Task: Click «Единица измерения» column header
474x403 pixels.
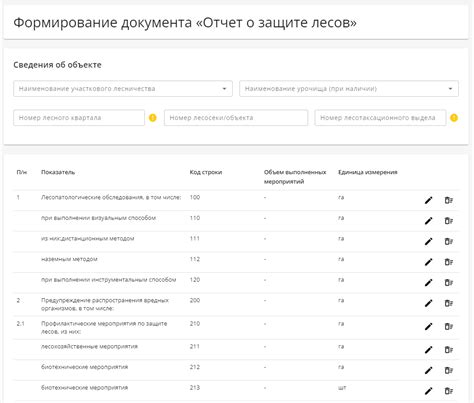Action: (368, 172)
